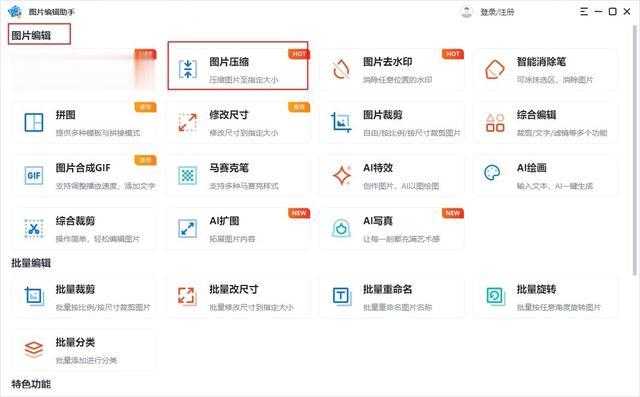
Task: Launch the AI扩图 expand tool
Action: pos(237,228)
